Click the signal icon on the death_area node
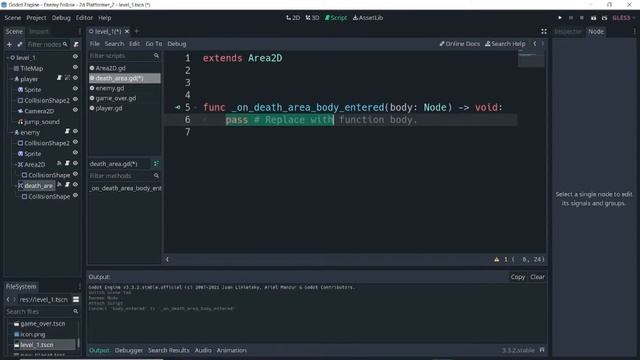This screenshot has width=640, height=360. 60,184
